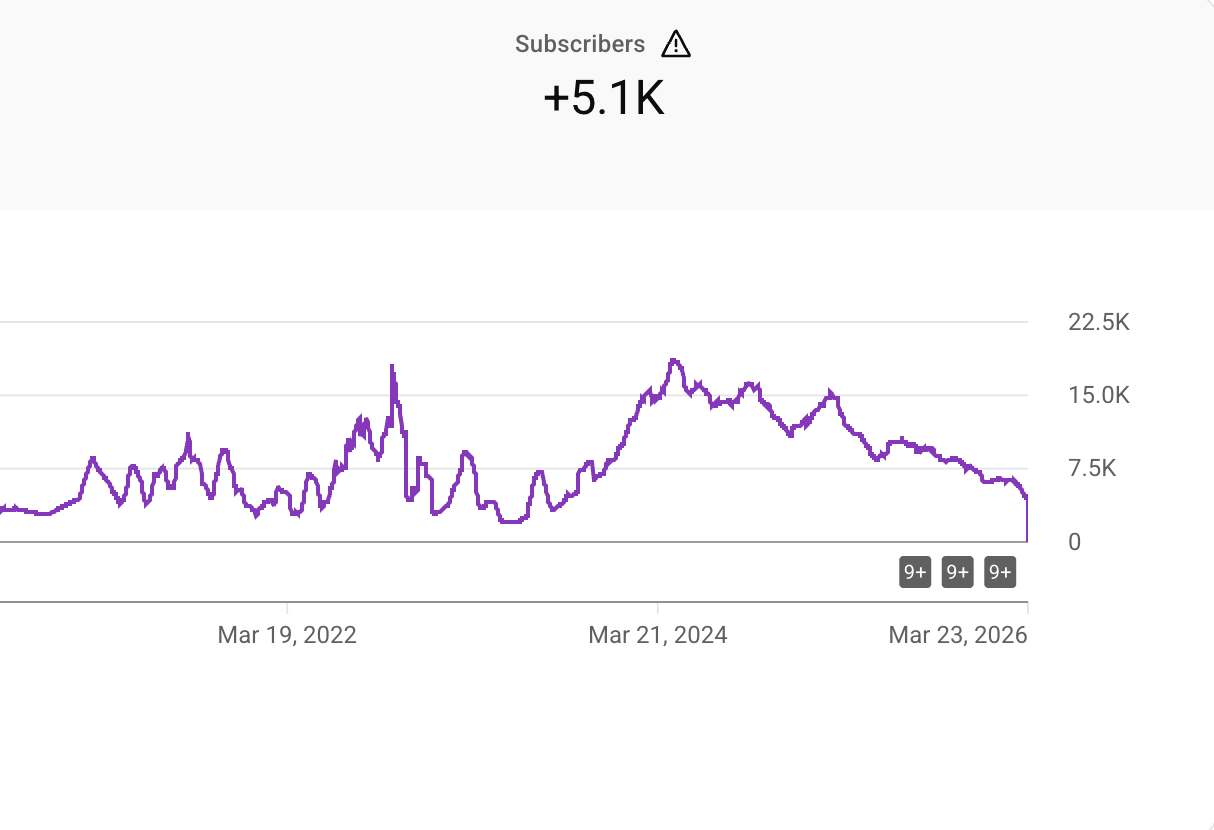This screenshot has width=1214, height=830.
Task: Click the 22.5K horizontal gridline
Action: 500,322
